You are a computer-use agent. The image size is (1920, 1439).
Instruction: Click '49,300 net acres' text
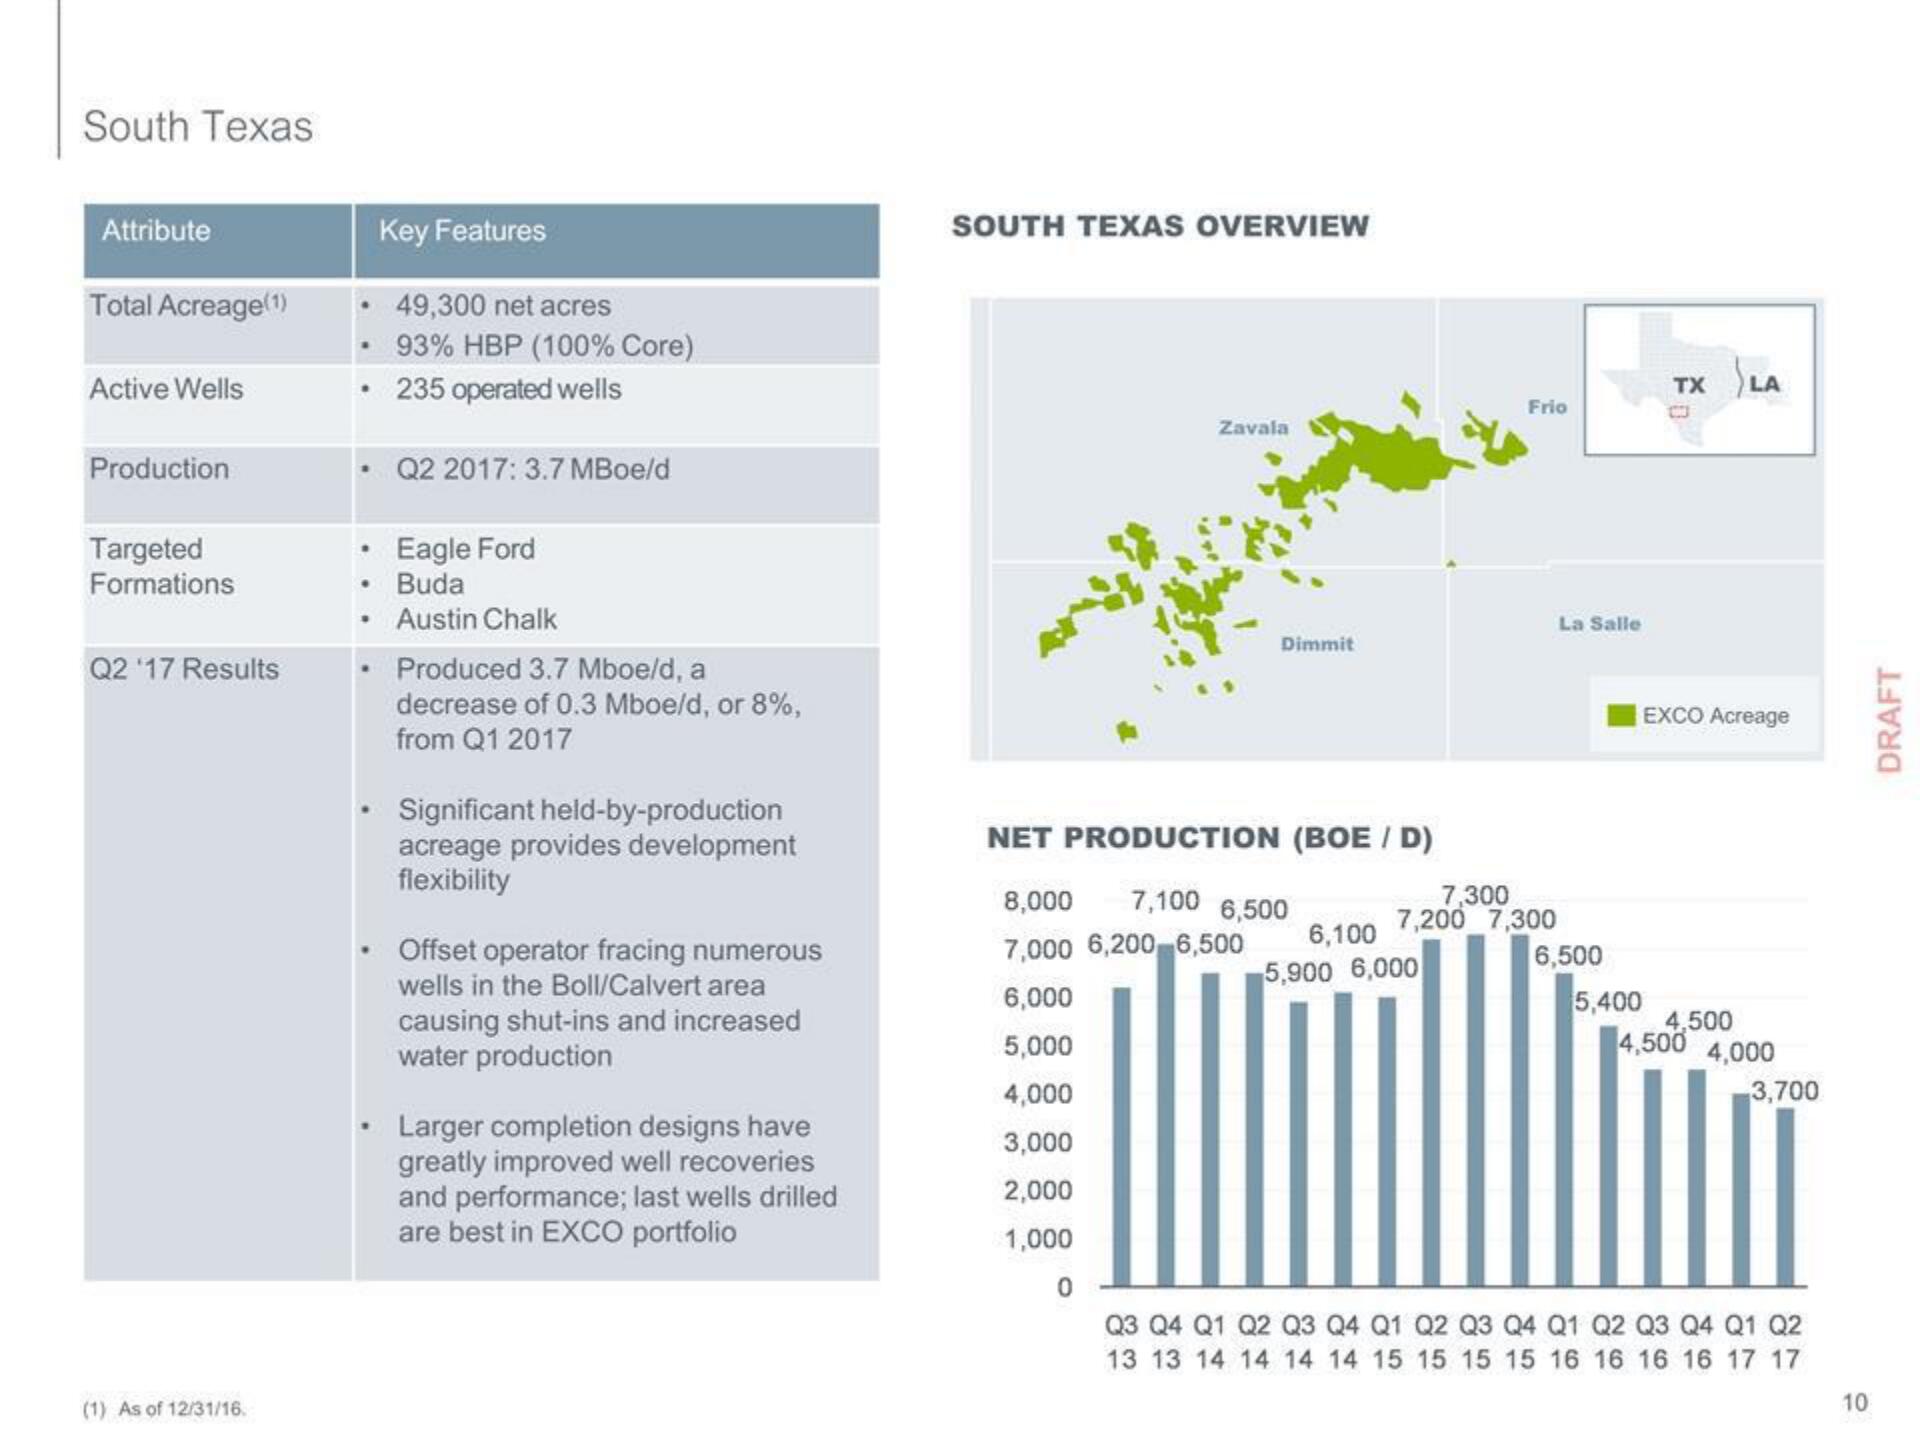point(503,305)
